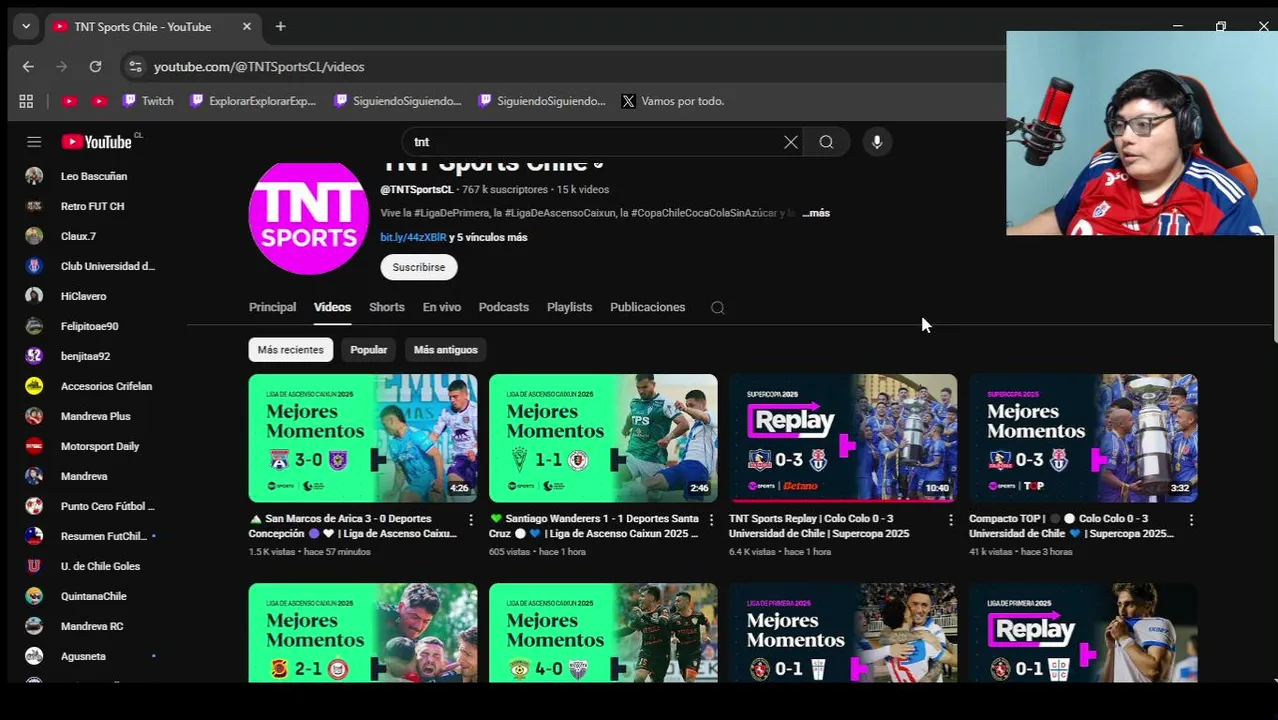The height and width of the screenshot is (720, 1278).
Task: Open options menu for San Marcos de Arica video
Action: pyautogui.click(x=471, y=520)
